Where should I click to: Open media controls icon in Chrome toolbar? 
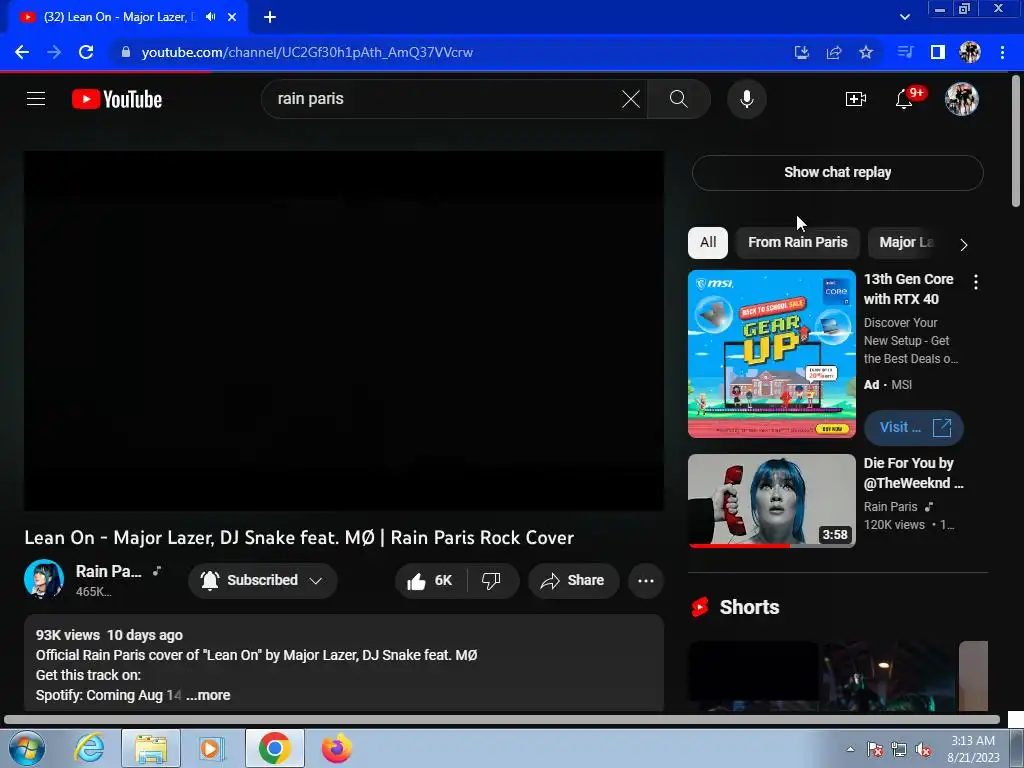tap(905, 52)
